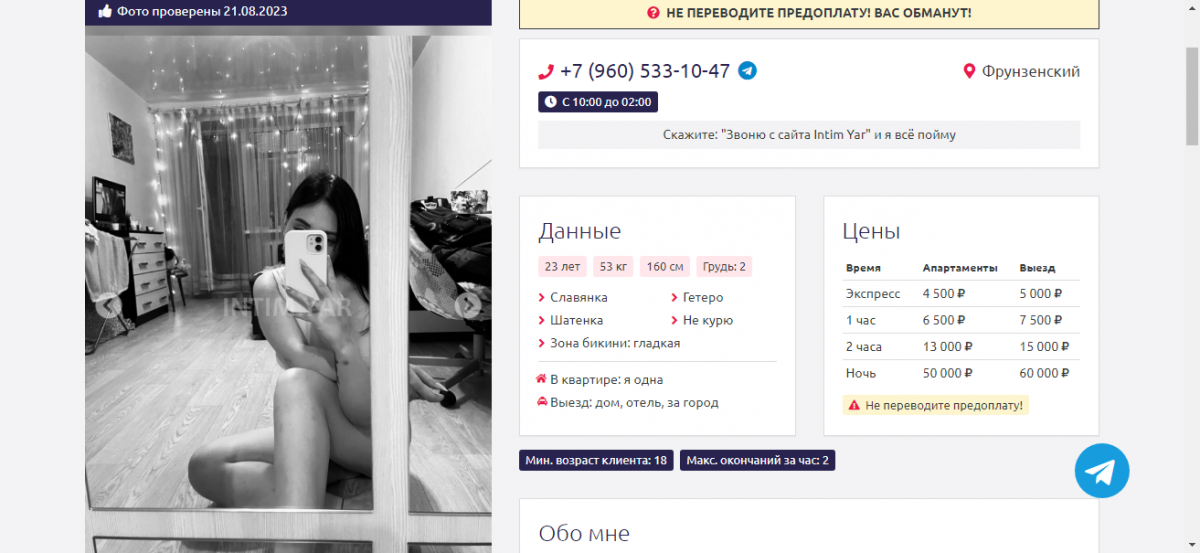Click the house icon next to В квартире
The width and height of the screenshot is (1200, 553).
541,379
